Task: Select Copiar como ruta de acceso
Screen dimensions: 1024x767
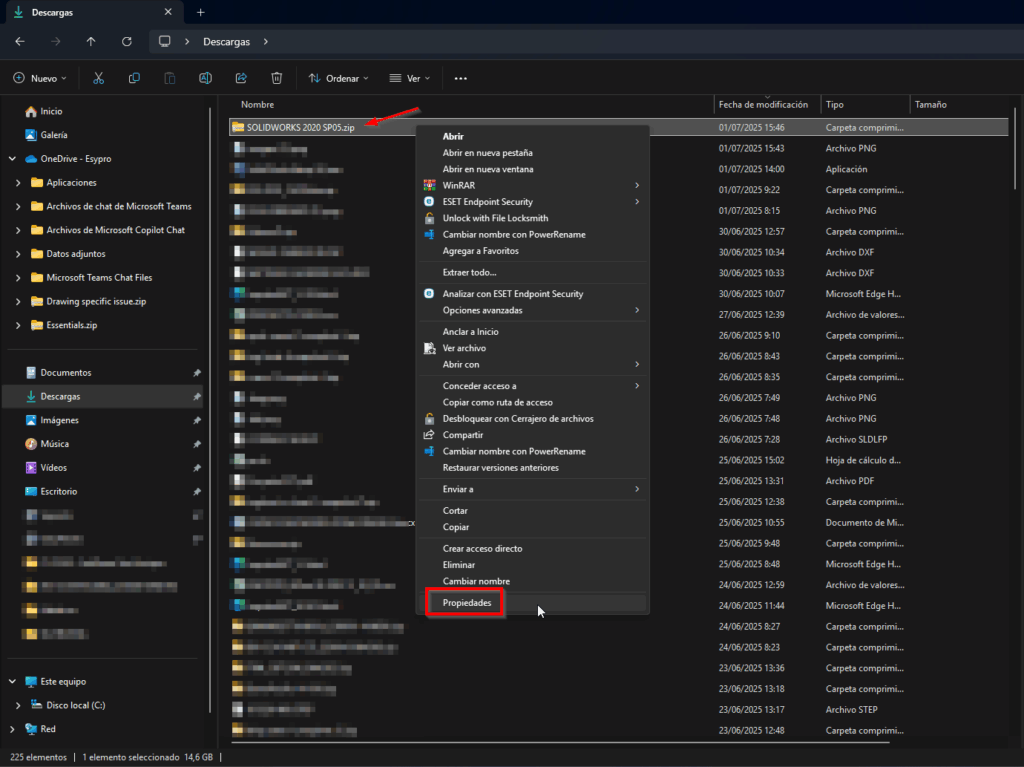Action: [x=533, y=402]
